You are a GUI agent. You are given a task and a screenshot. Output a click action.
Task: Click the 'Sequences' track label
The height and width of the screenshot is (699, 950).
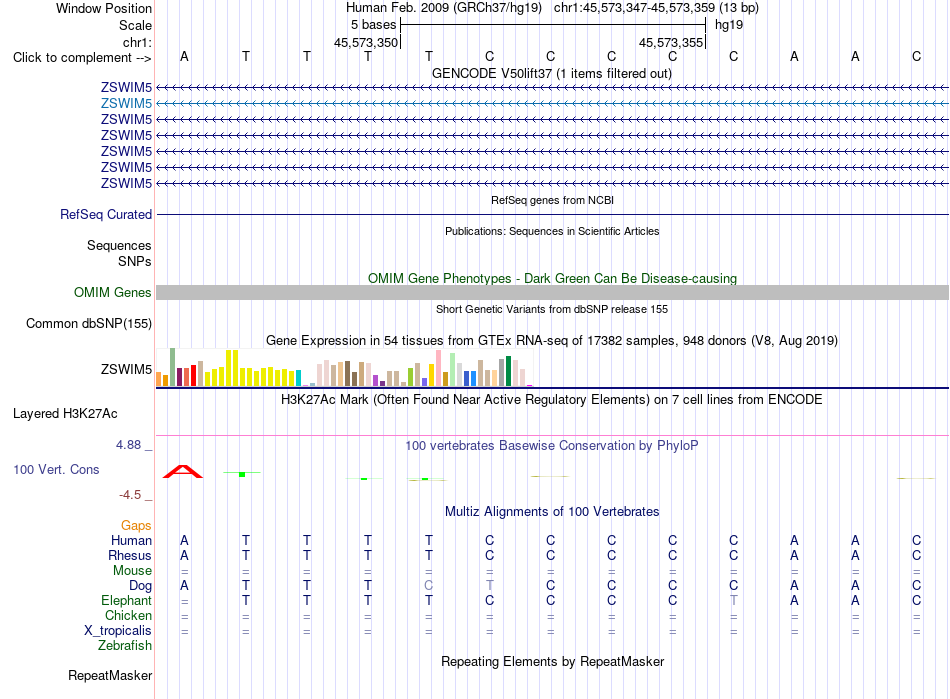point(119,245)
